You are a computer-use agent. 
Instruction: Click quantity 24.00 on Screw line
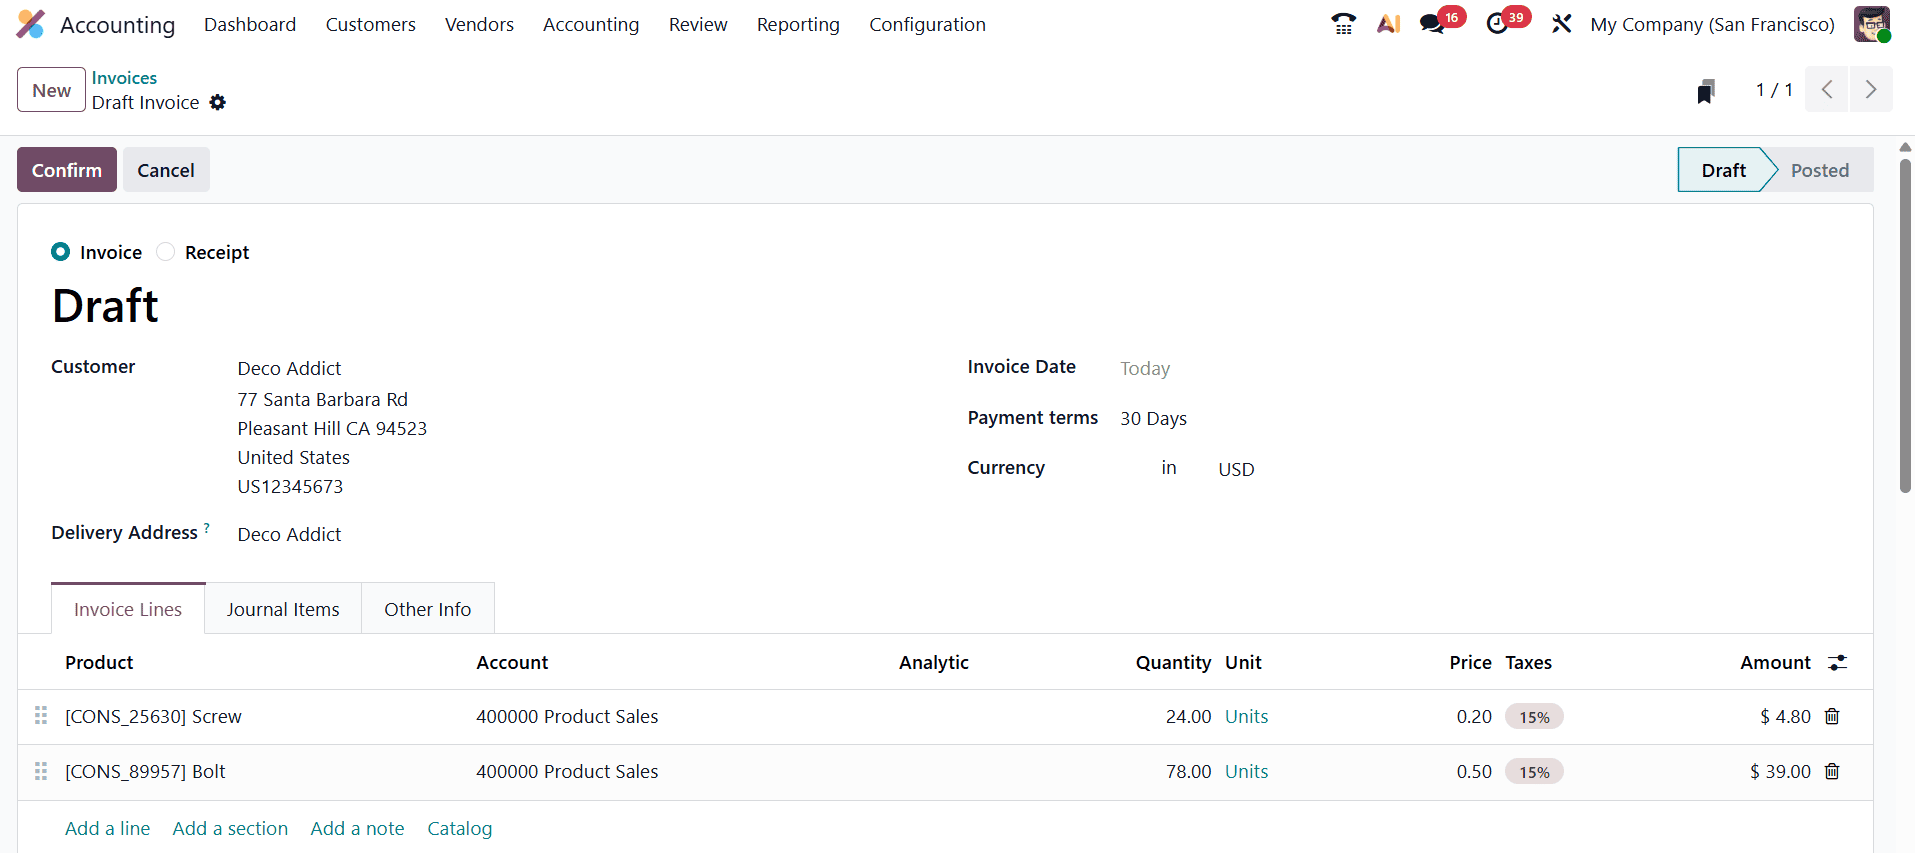click(x=1188, y=716)
